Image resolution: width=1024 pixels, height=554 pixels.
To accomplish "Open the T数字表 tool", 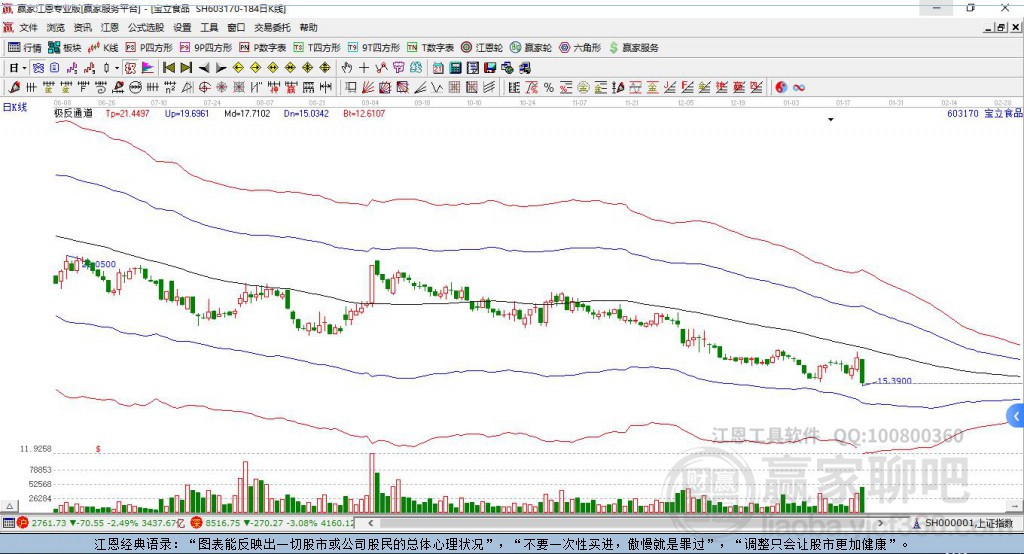I will coord(430,48).
